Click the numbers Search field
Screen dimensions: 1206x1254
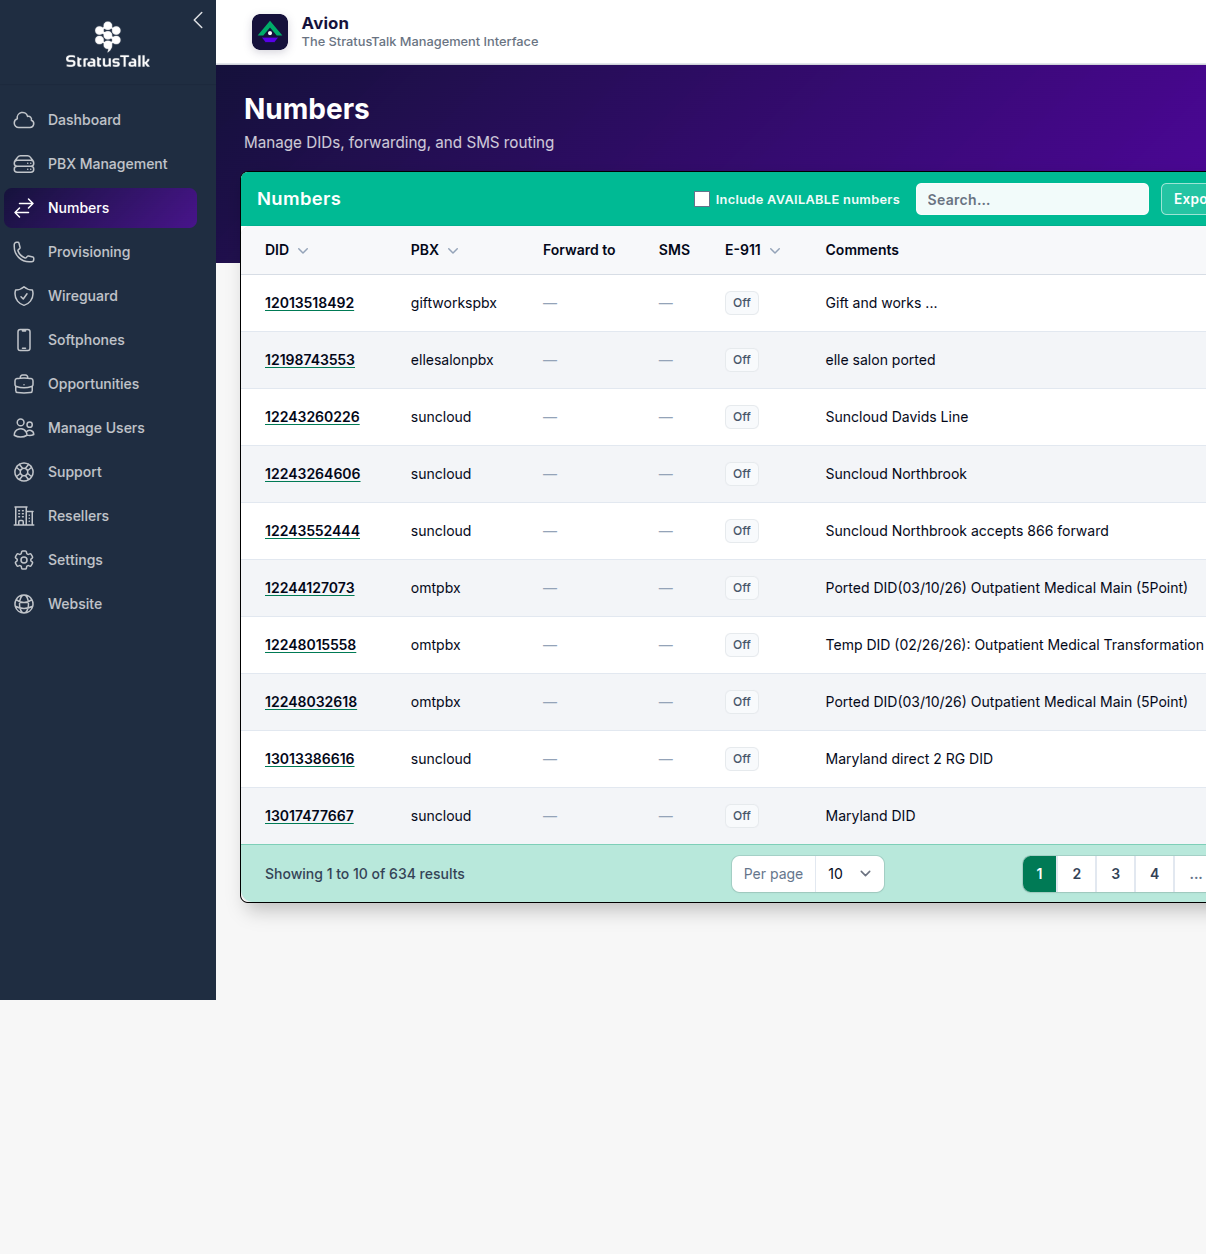tap(1032, 199)
